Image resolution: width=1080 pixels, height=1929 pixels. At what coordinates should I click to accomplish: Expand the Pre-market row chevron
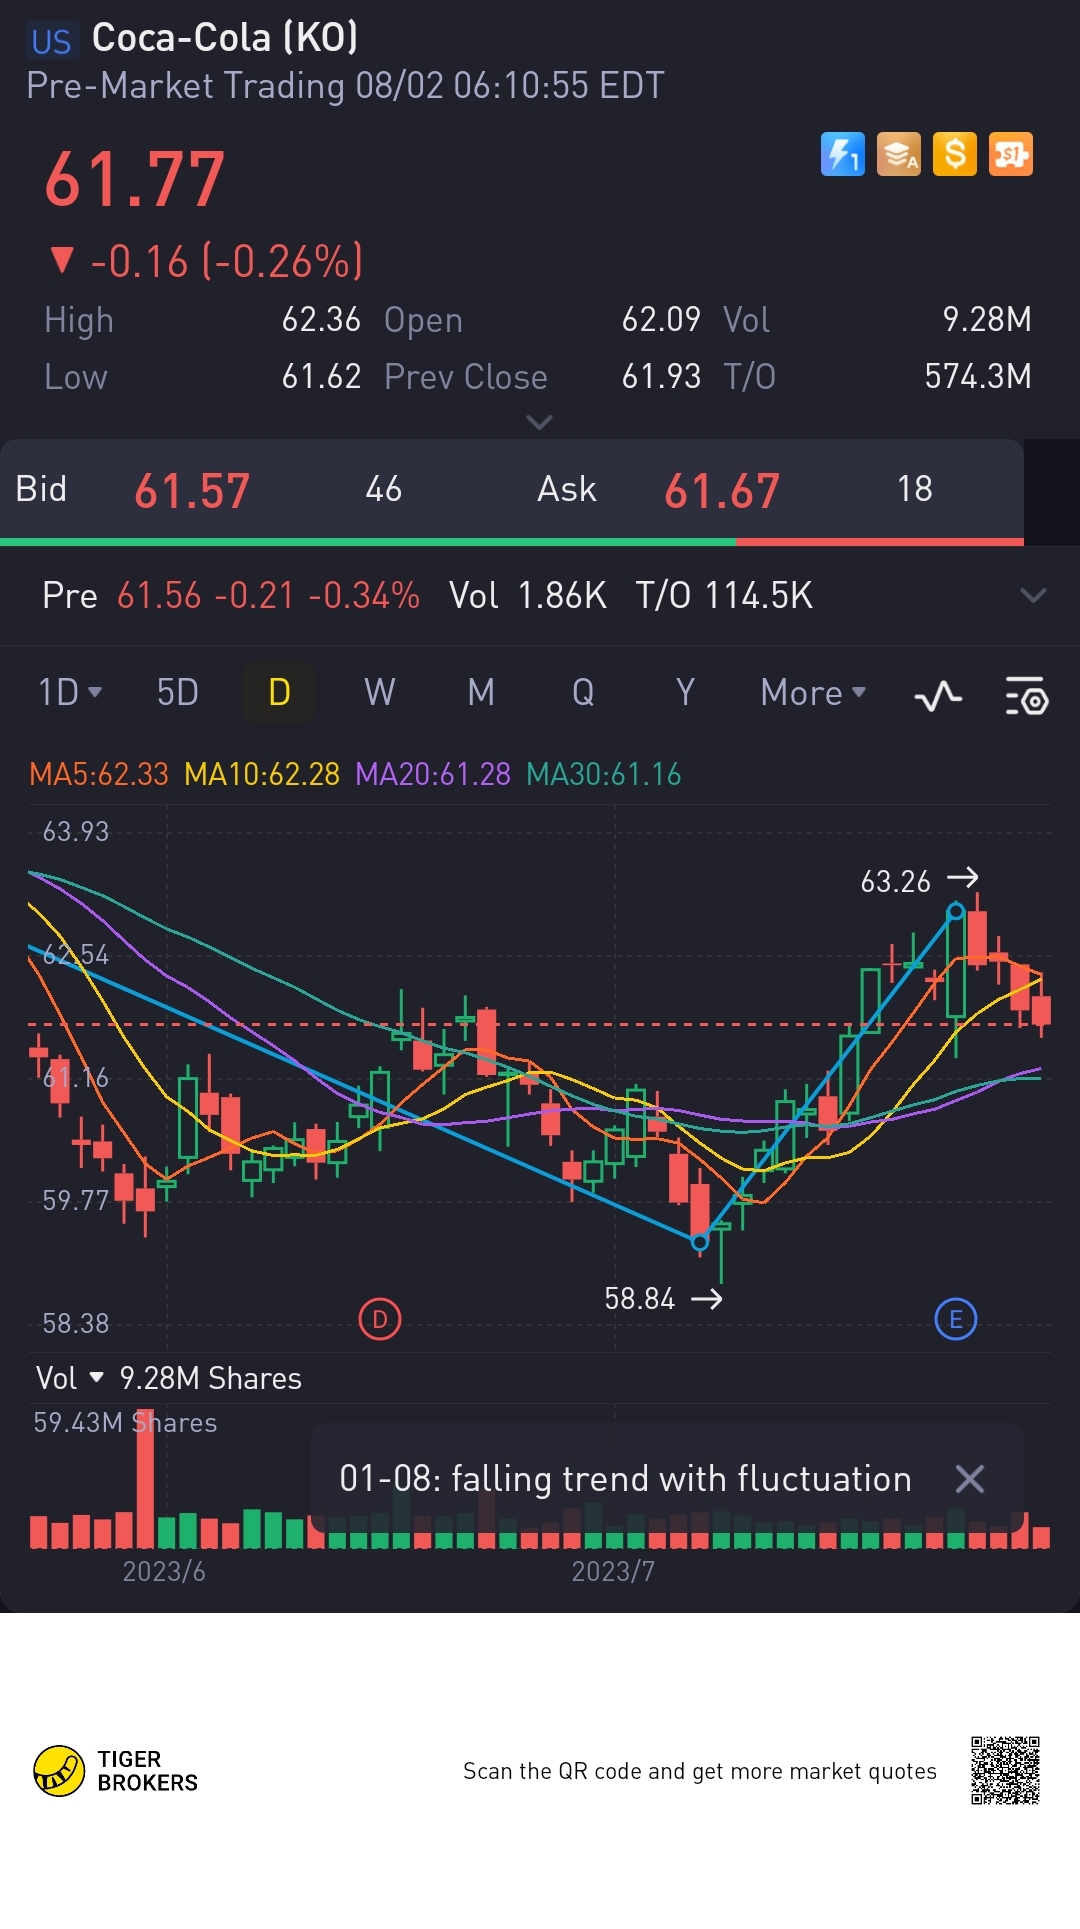(x=1033, y=596)
